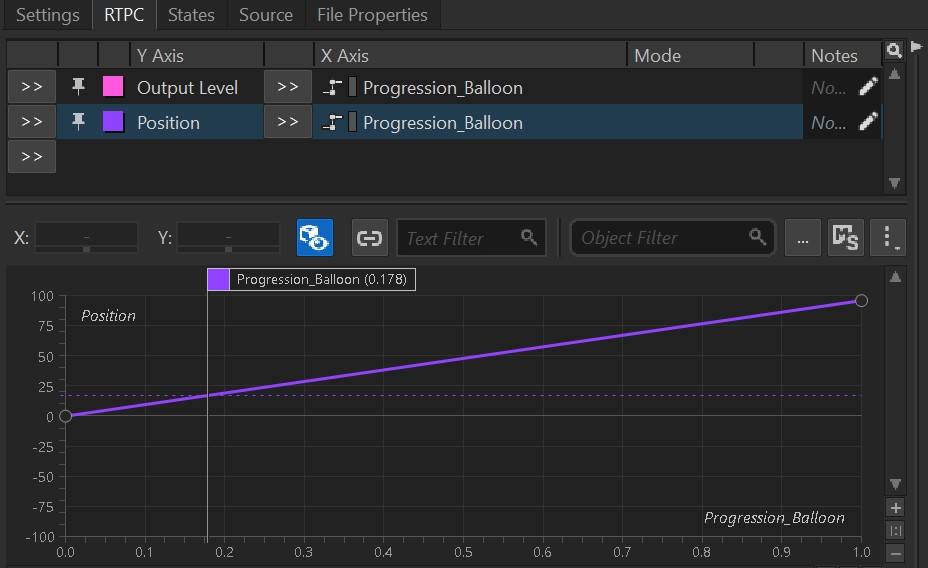Click the reset zoom button between plus and minus
Screen dimensions: 928x568
pos(896,530)
